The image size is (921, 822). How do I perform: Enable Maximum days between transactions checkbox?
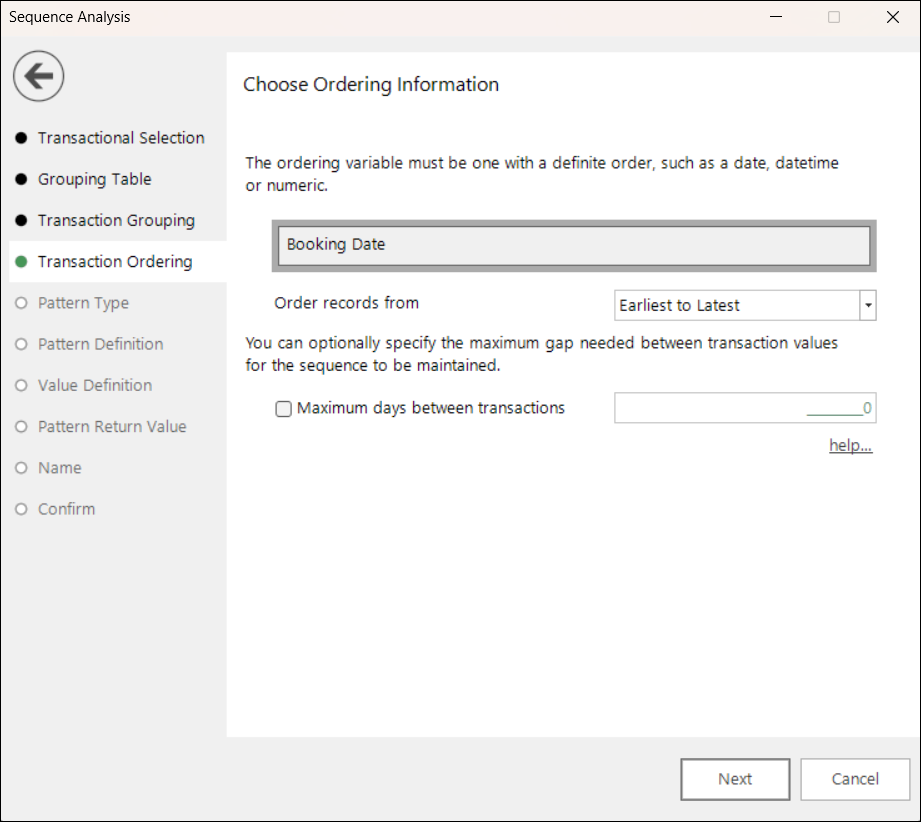pos(284,408)
